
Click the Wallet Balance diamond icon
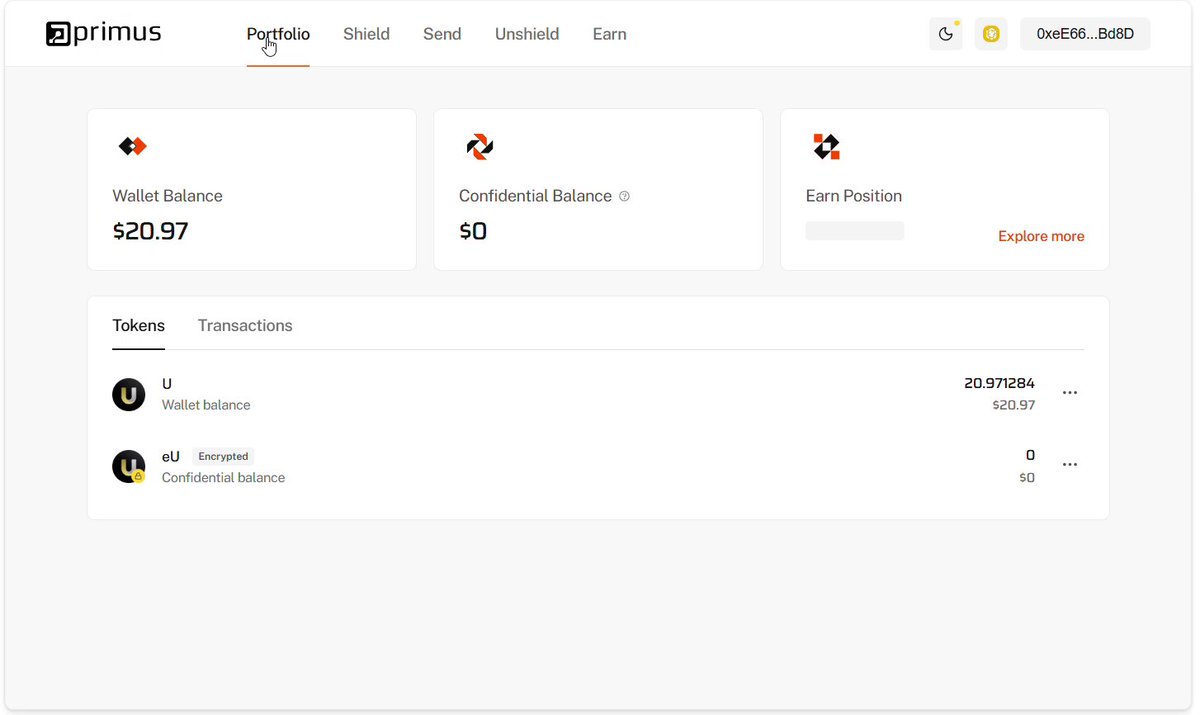tap(133, 147)
